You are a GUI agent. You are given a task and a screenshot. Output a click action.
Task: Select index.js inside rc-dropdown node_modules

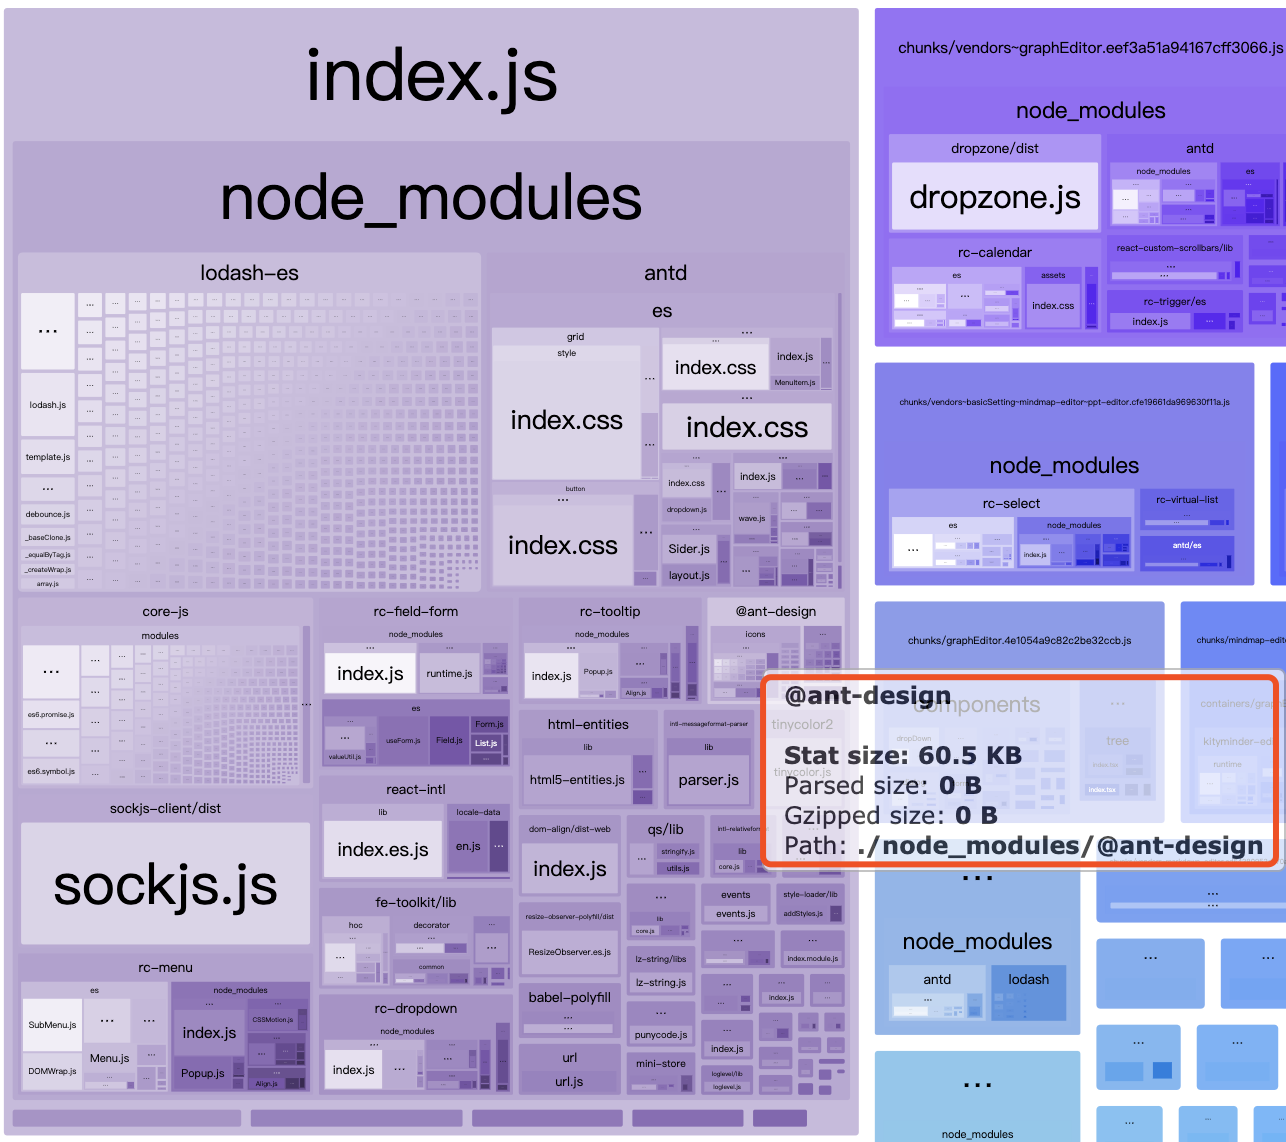coord(353,1069)
